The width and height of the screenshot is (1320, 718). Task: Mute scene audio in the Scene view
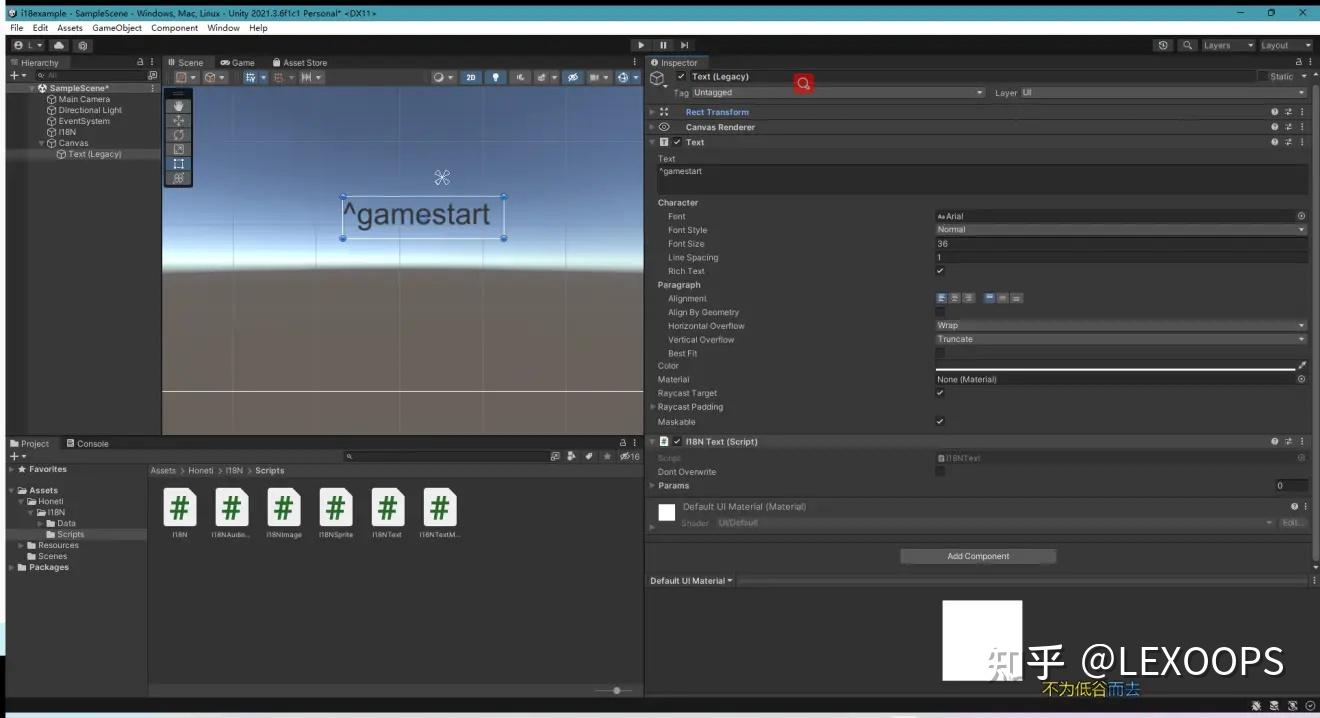tap(521, 77)
